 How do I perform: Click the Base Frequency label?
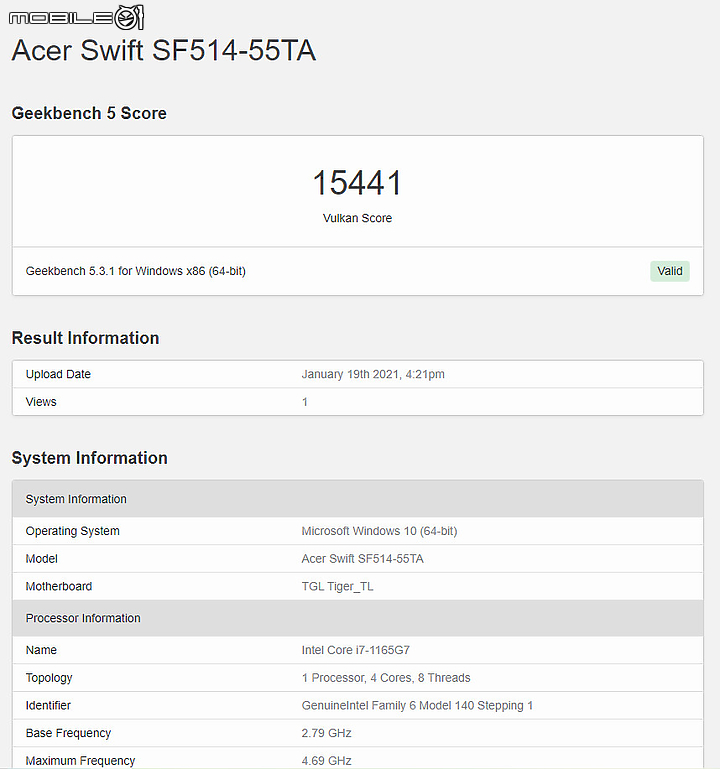tap(68, 733)
